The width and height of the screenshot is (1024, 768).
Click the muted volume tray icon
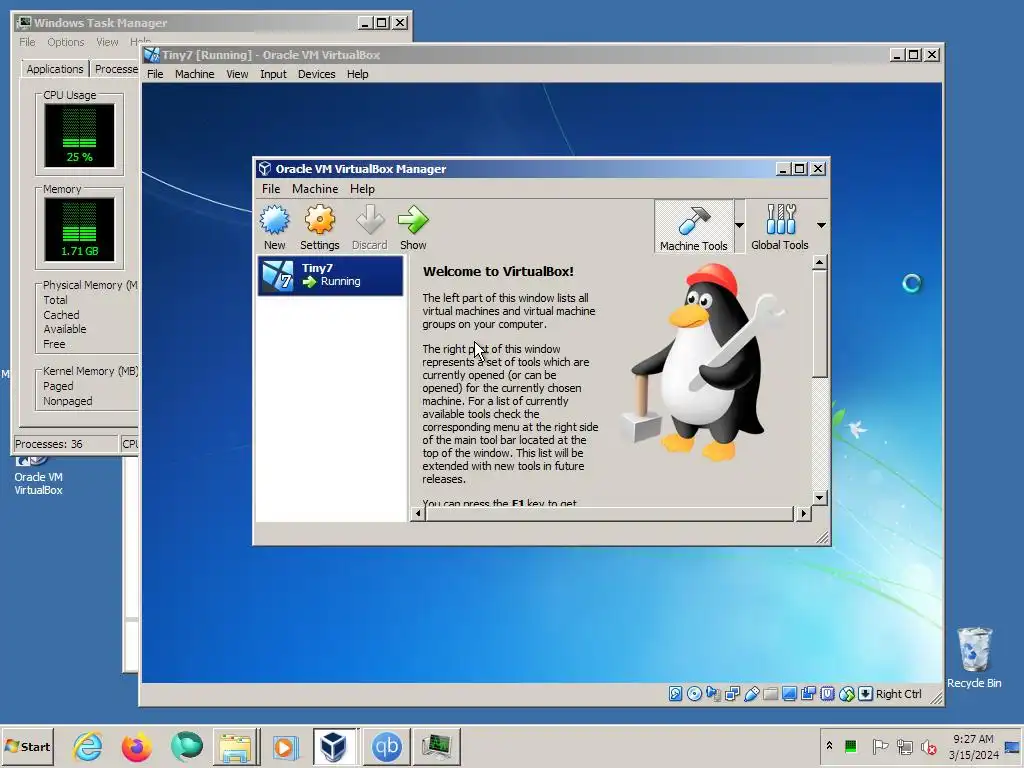928,746
